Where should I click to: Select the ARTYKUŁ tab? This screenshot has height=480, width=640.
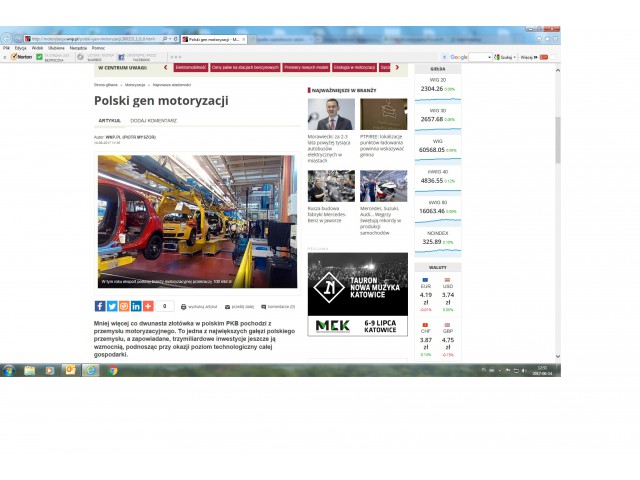coord(109,120)
